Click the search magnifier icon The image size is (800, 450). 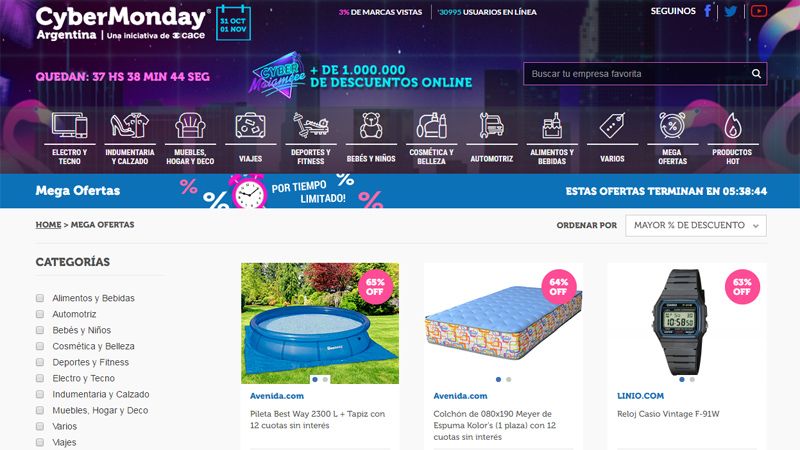point(756,73)
